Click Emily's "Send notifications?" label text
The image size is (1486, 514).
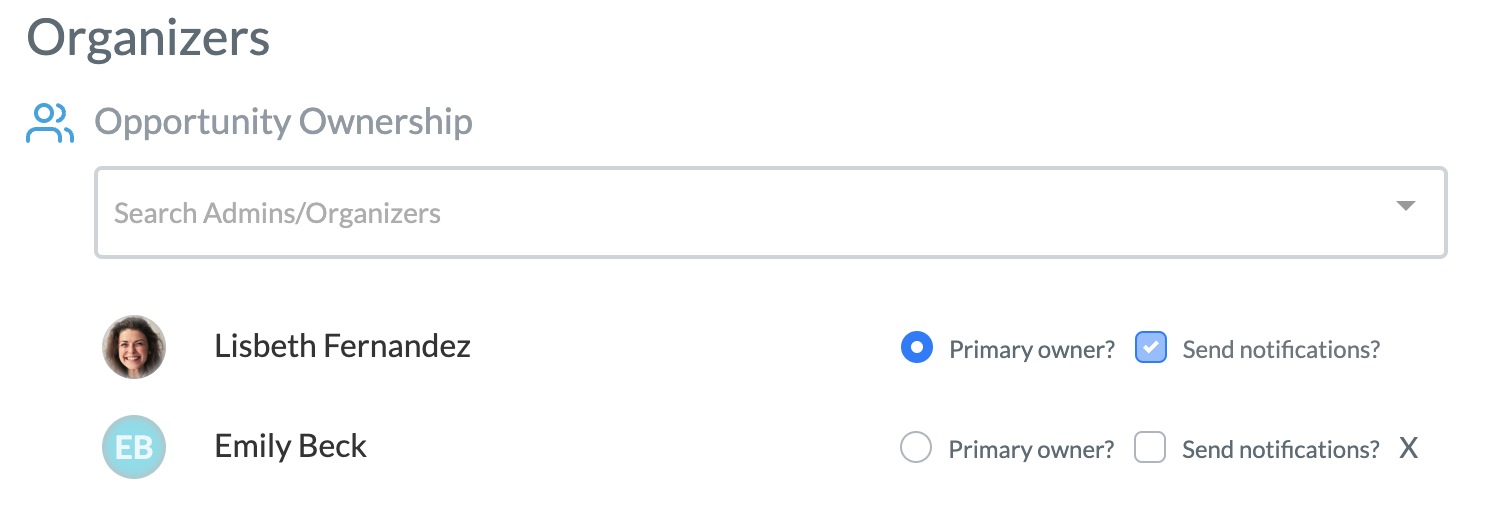[1281, 450]
